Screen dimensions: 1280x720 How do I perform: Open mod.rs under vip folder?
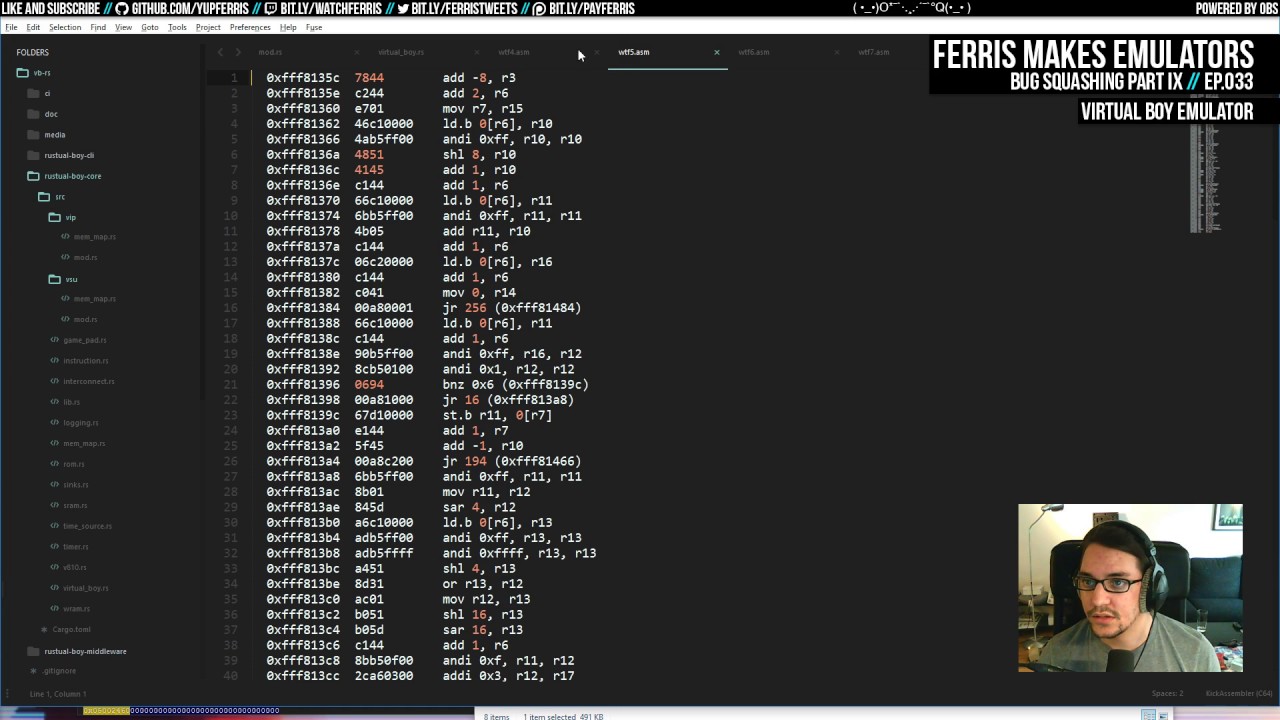click(85, 257)
